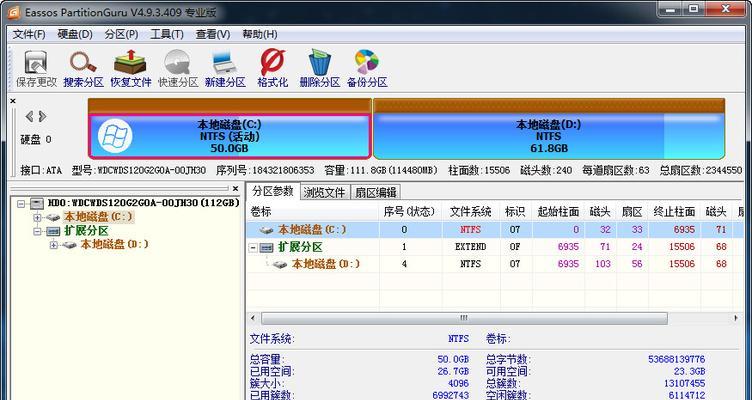752x400 pixels.
Task: Click the 总簇数 value 13107455
Action: 684,384
